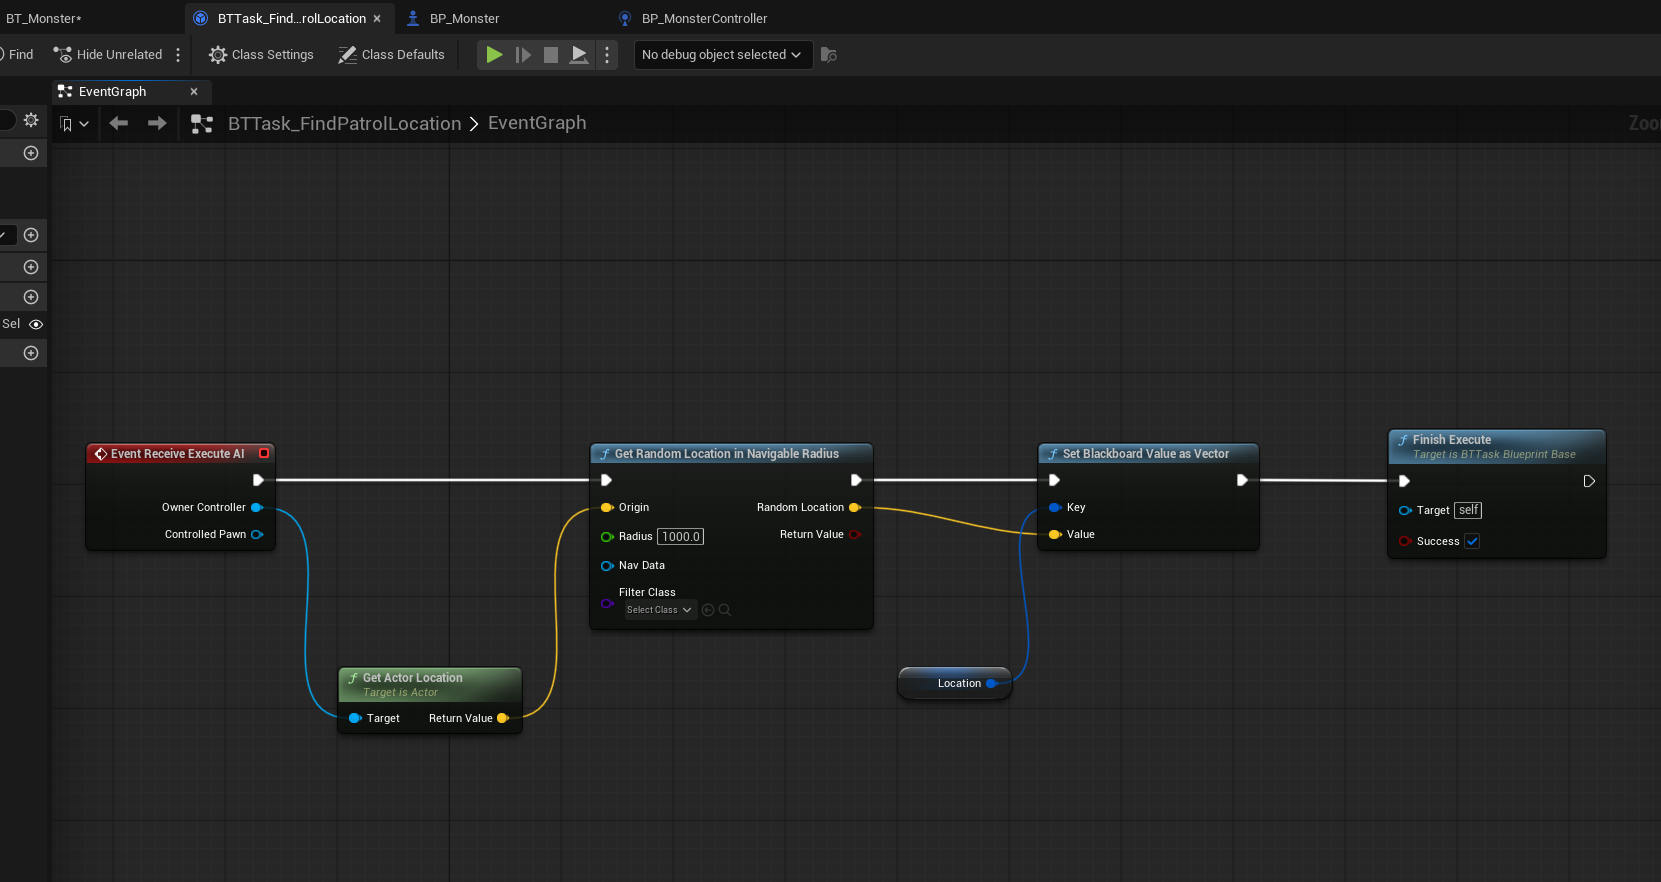Click the Radius value input field

681,537
